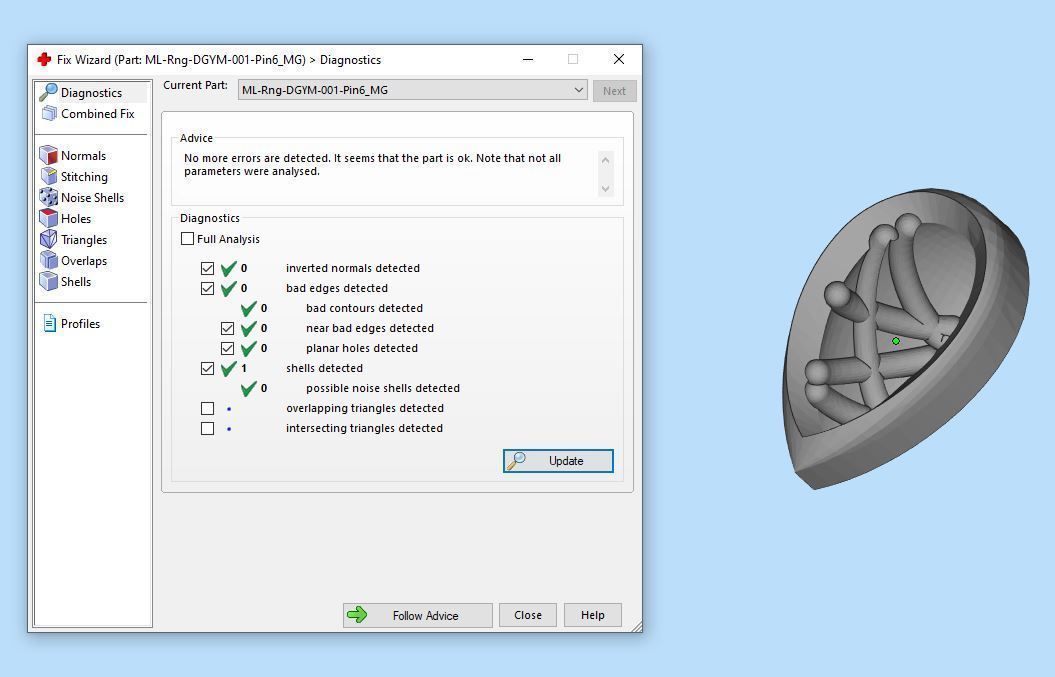Click 'bad contours detected' label
The height and width of the screenshot is (677, 1055).
coord(364,308)
